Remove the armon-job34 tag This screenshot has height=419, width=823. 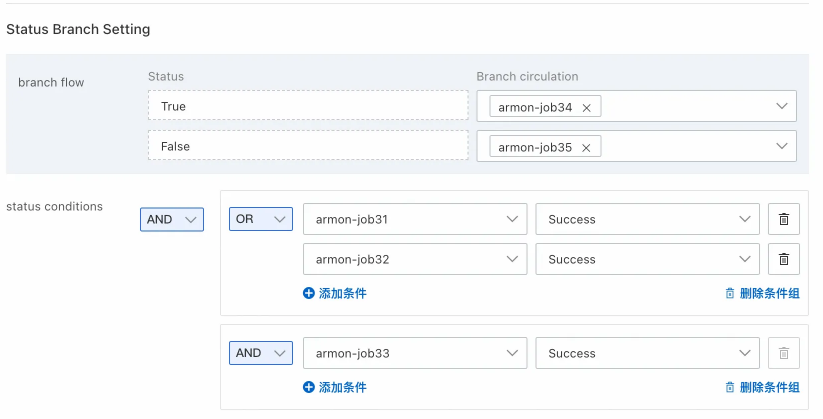[x=586, y=107]
